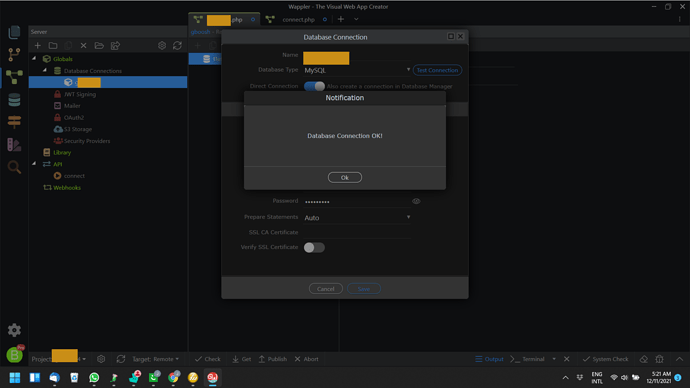Click the SSL CA Certificate field
This screenshot has width=690, height=388.
point(357,232)
